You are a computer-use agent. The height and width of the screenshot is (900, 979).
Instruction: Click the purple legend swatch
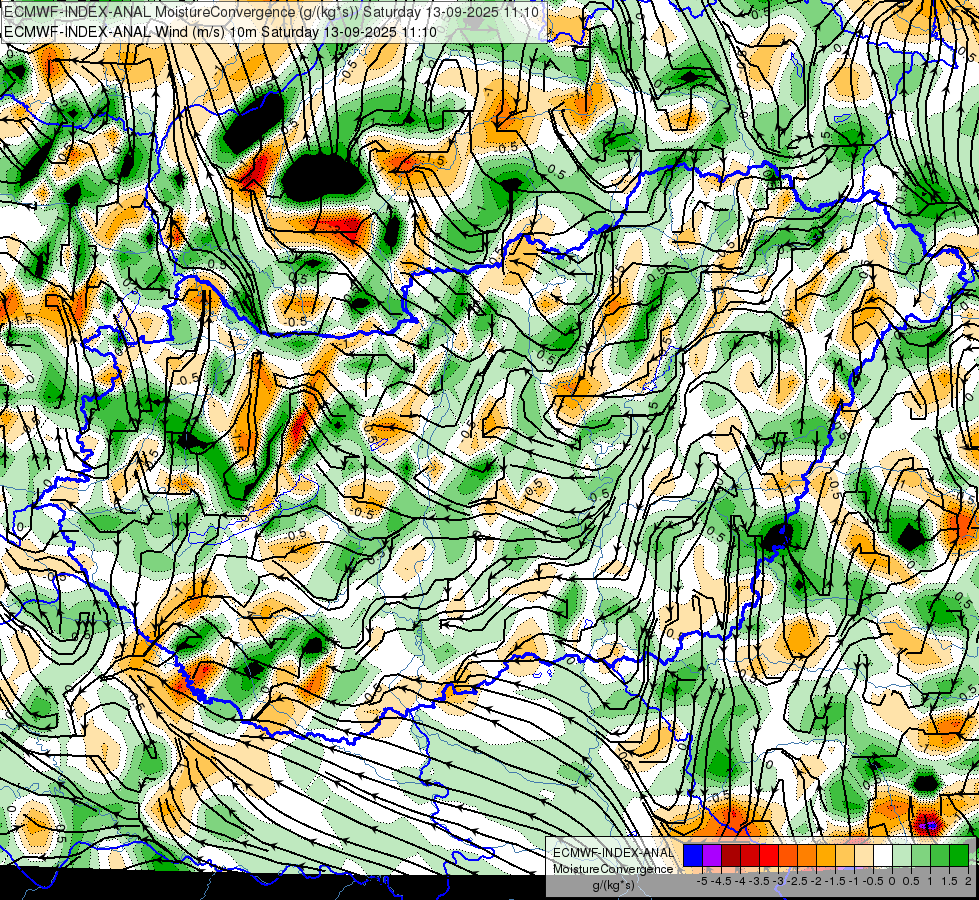pos(712,855)
